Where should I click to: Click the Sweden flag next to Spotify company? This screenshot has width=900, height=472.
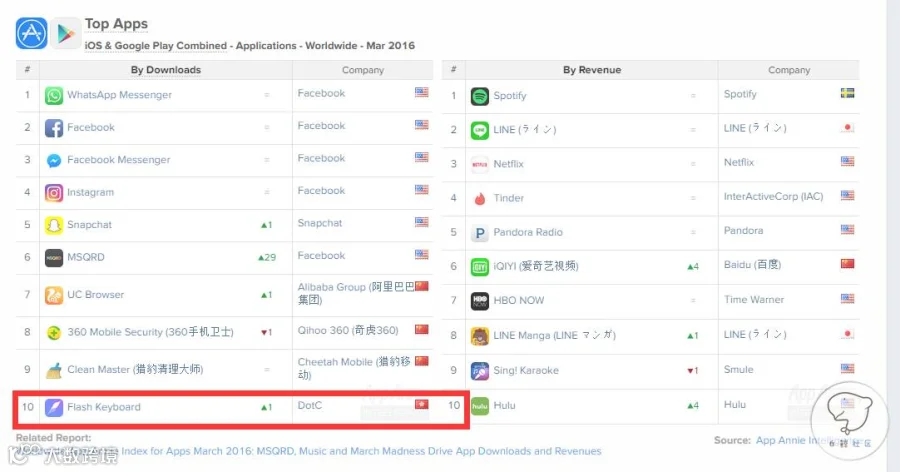pyautogui.click(x=847, y=93)
